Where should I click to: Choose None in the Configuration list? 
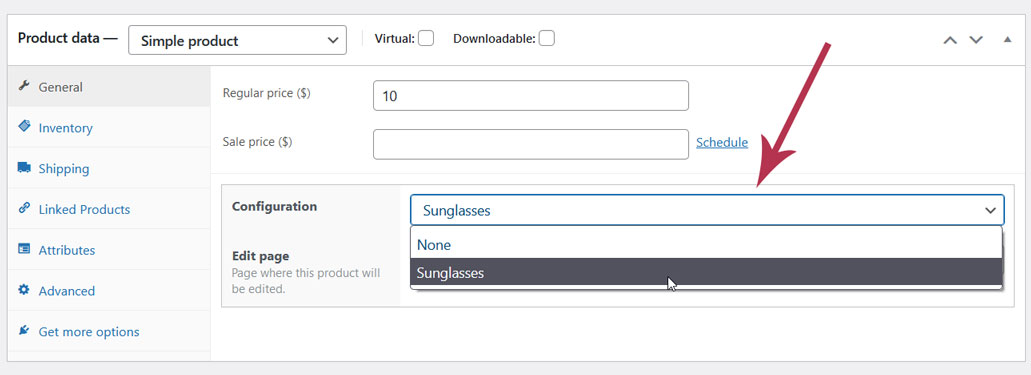tap(706, 245)
